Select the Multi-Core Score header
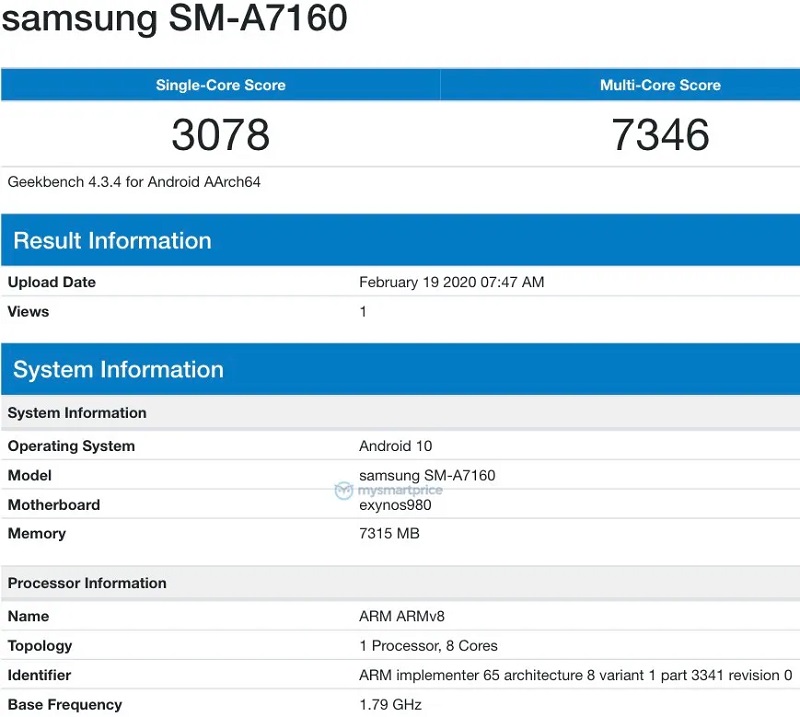This screenshot has width=800, height=717. coord(660,85)
